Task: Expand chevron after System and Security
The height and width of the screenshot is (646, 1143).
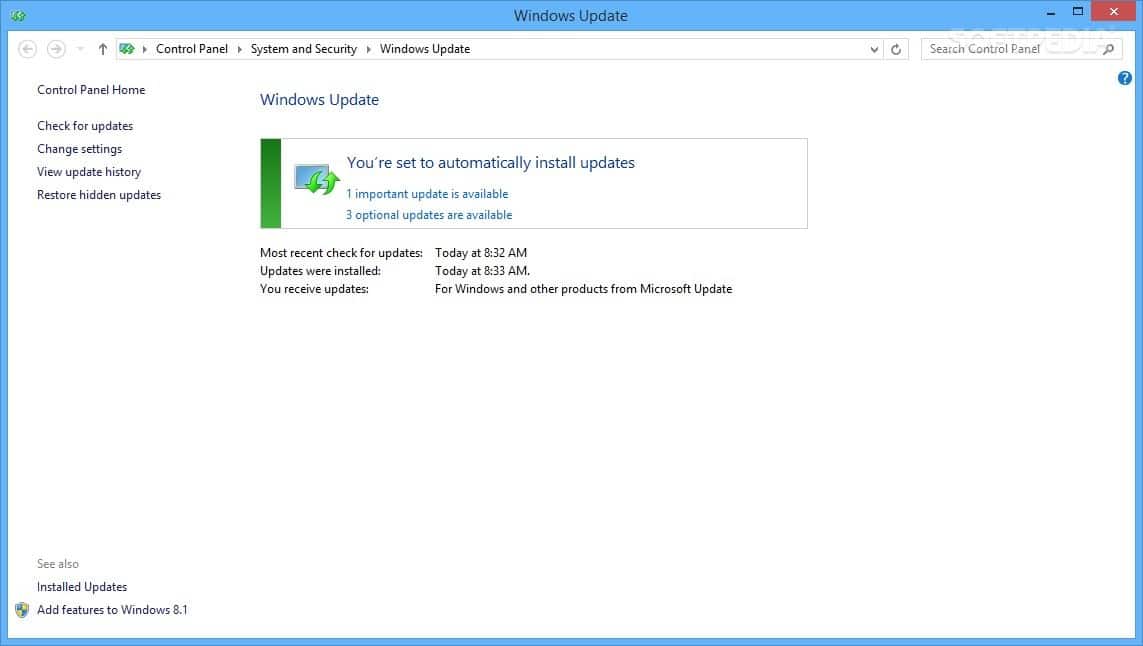Action: [x=368, y=49]
